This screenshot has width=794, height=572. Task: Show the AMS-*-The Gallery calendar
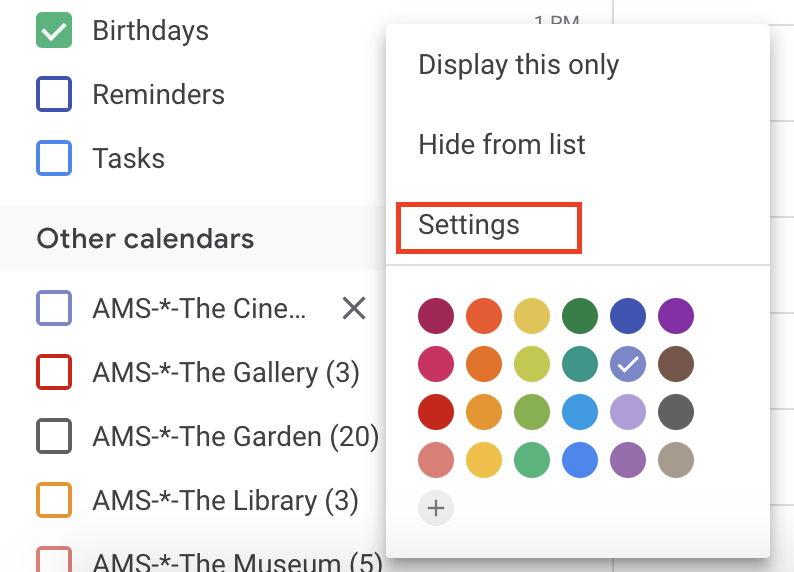54,373
